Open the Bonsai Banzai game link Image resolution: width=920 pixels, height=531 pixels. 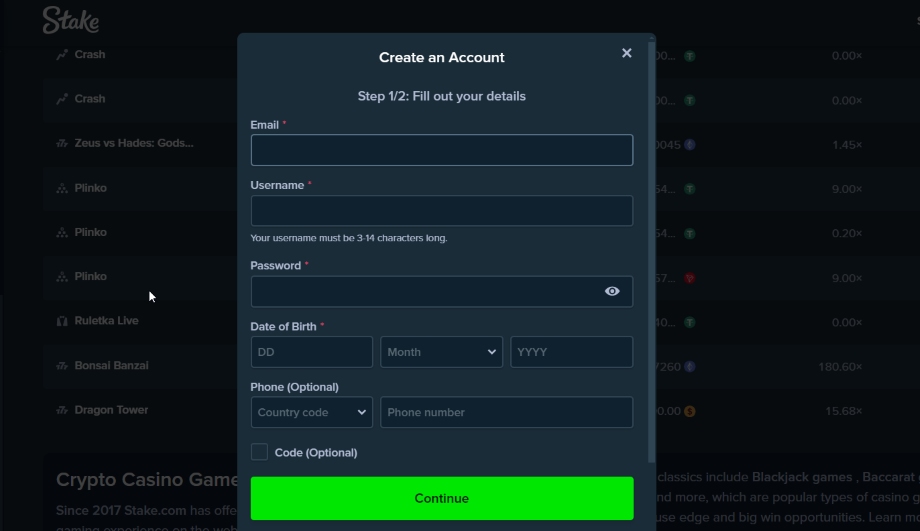111,366
